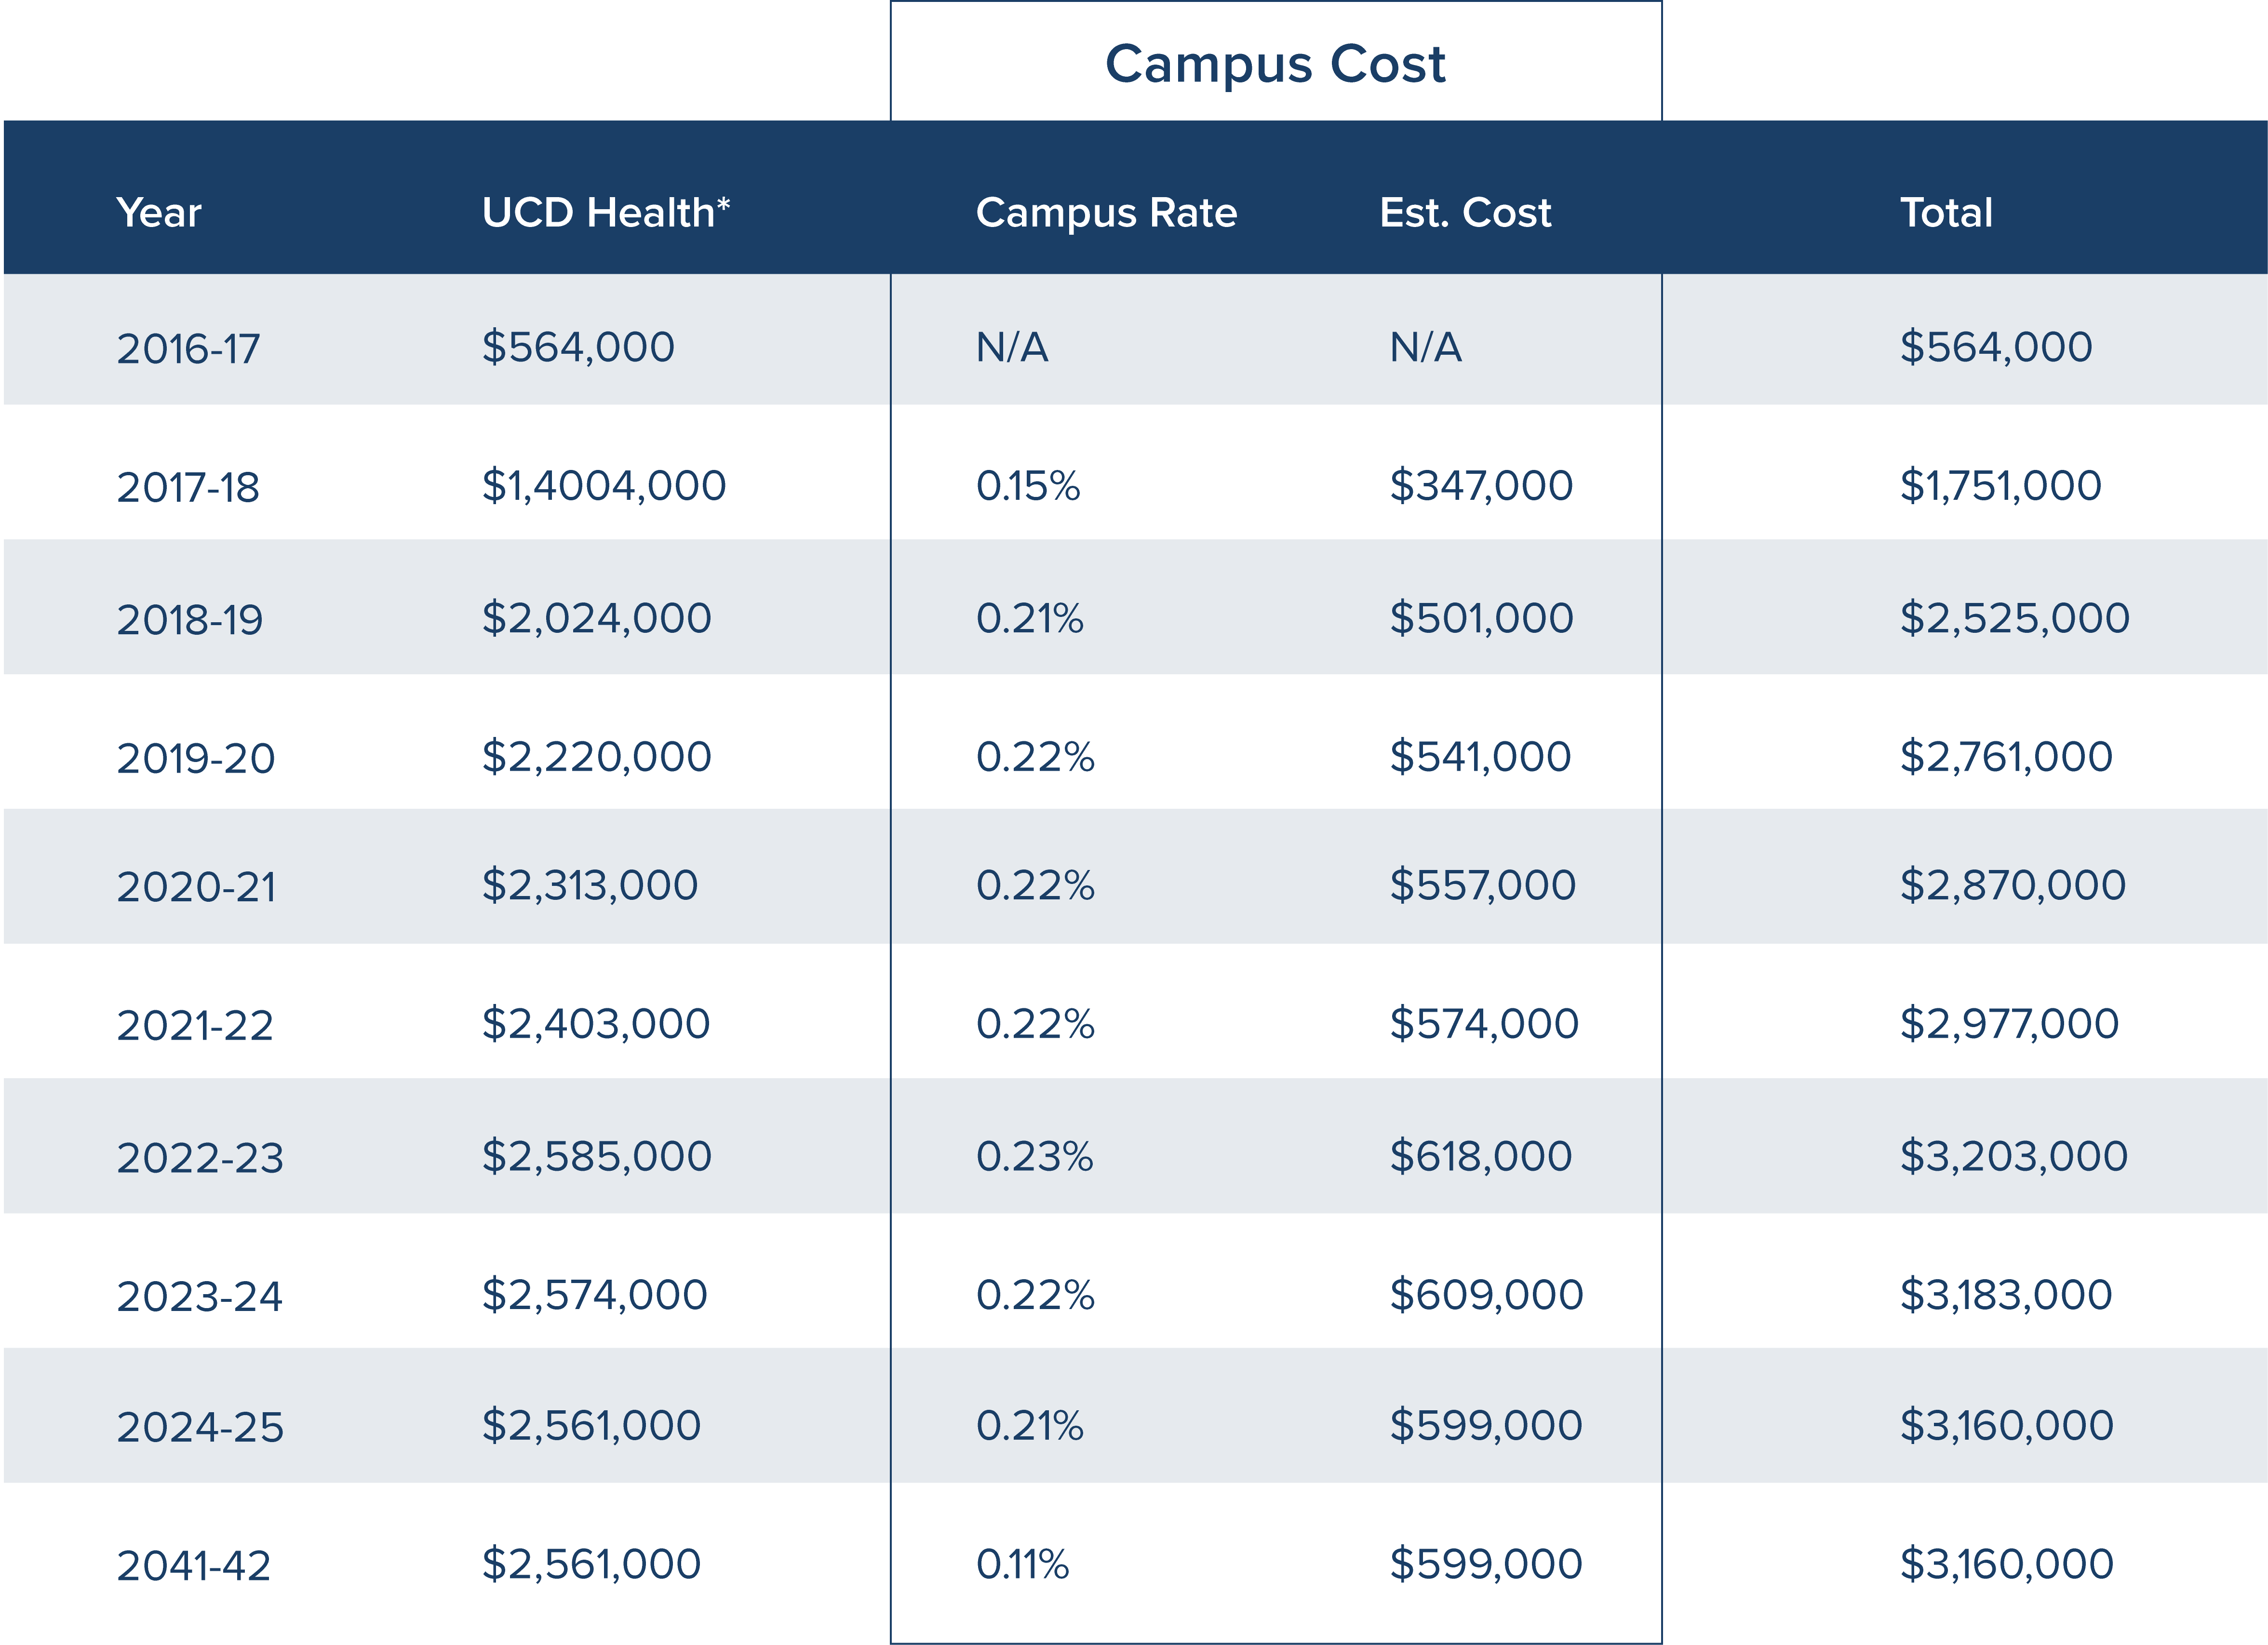Click the Est. Cost column header

(x=1465, y=213)
